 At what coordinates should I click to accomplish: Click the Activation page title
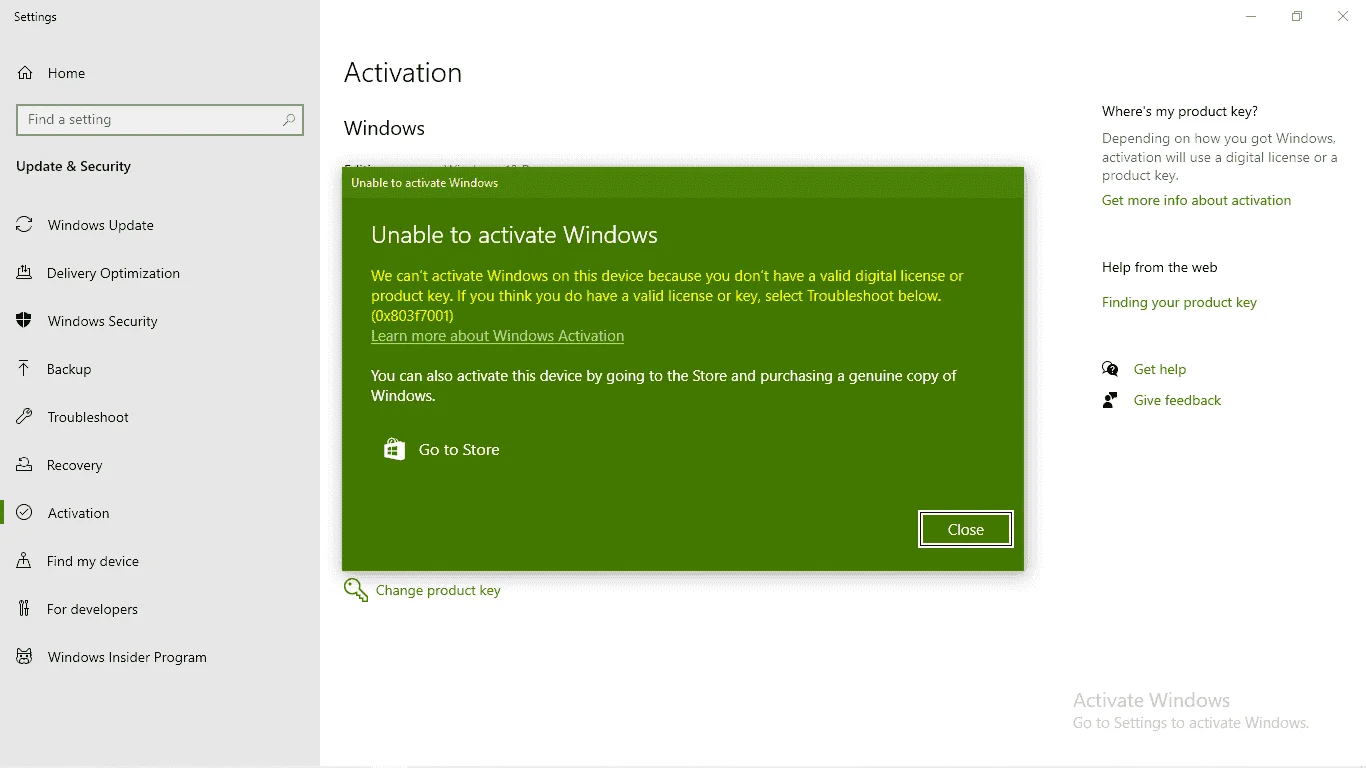[403, 72]
